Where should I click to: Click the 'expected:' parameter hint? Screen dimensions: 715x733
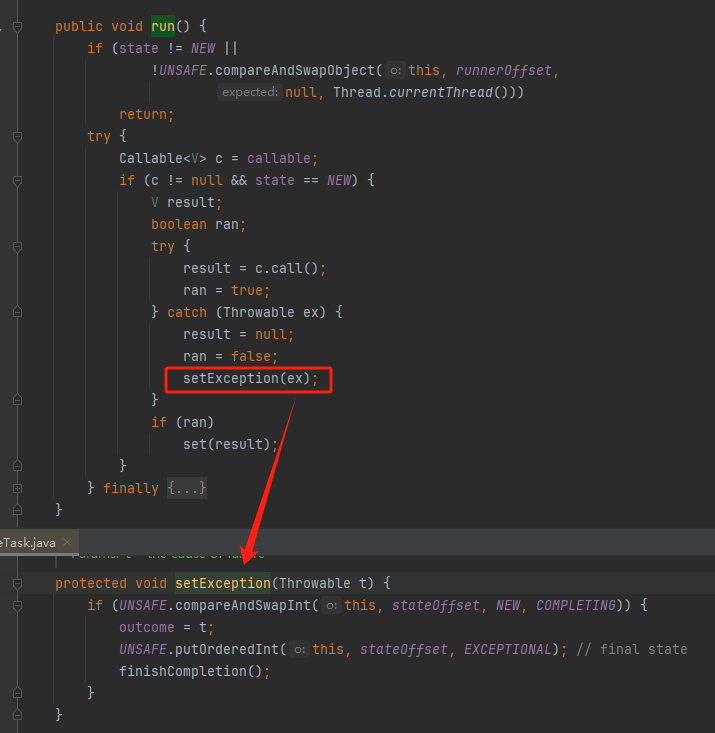[250, 92]
